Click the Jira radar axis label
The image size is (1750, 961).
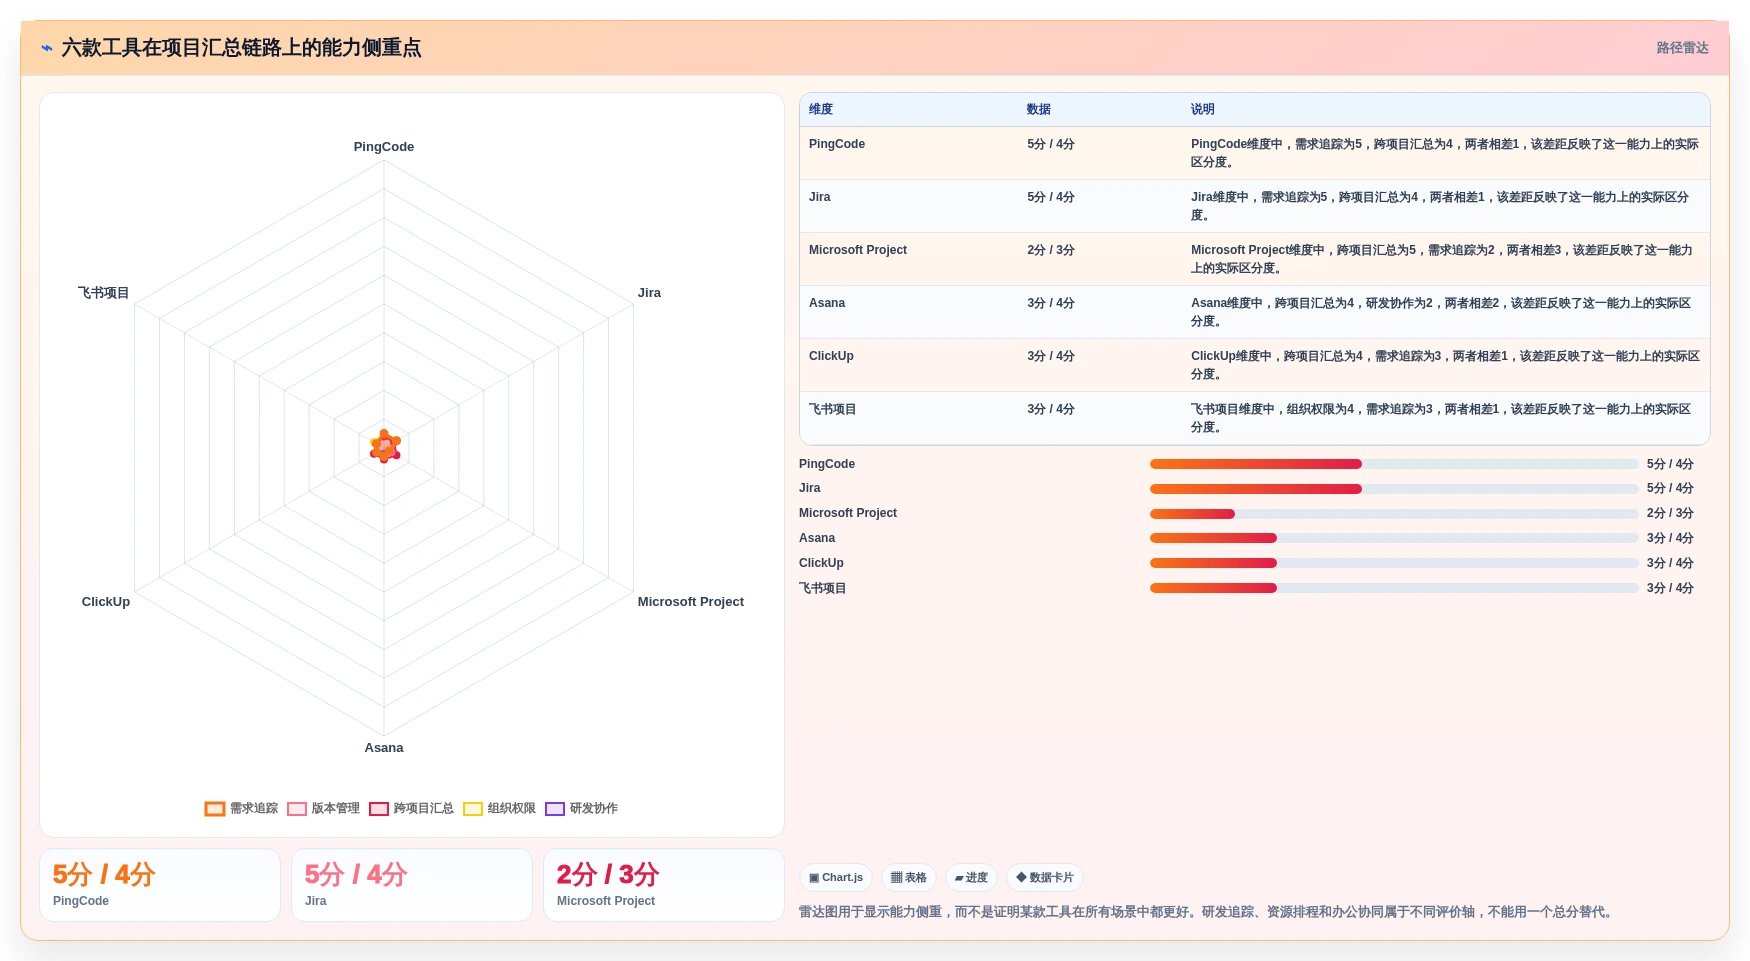click(x=649, y=293)
